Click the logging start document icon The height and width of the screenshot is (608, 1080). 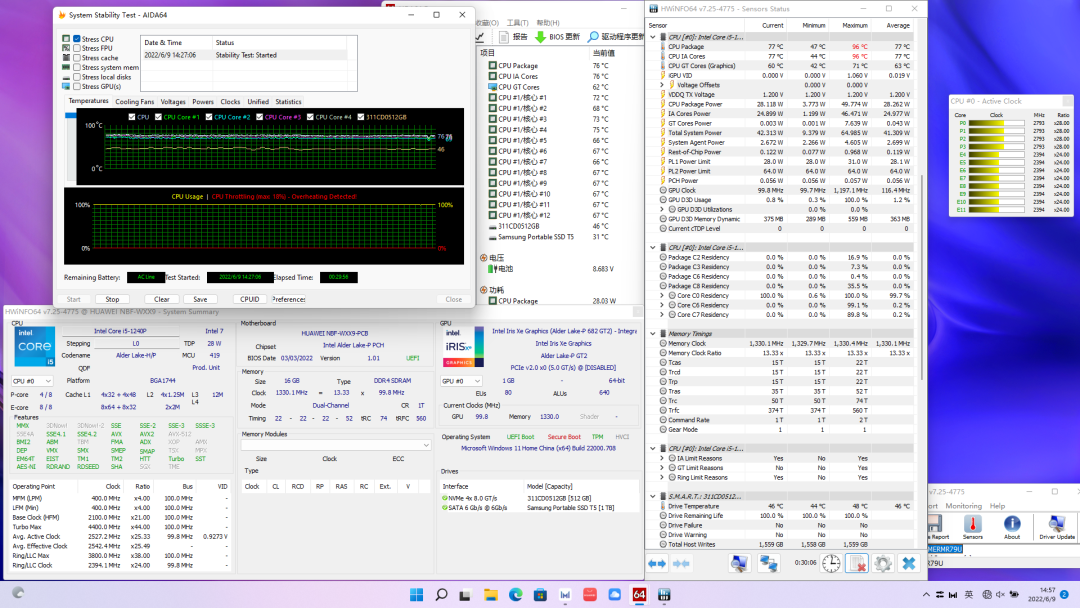click(857, 564)
